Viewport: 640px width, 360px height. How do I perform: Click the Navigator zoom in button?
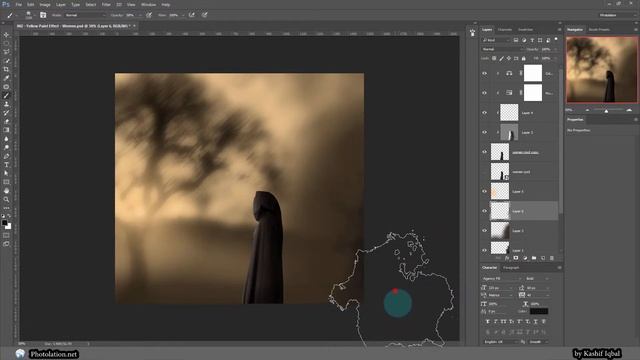tap(629, 110)
